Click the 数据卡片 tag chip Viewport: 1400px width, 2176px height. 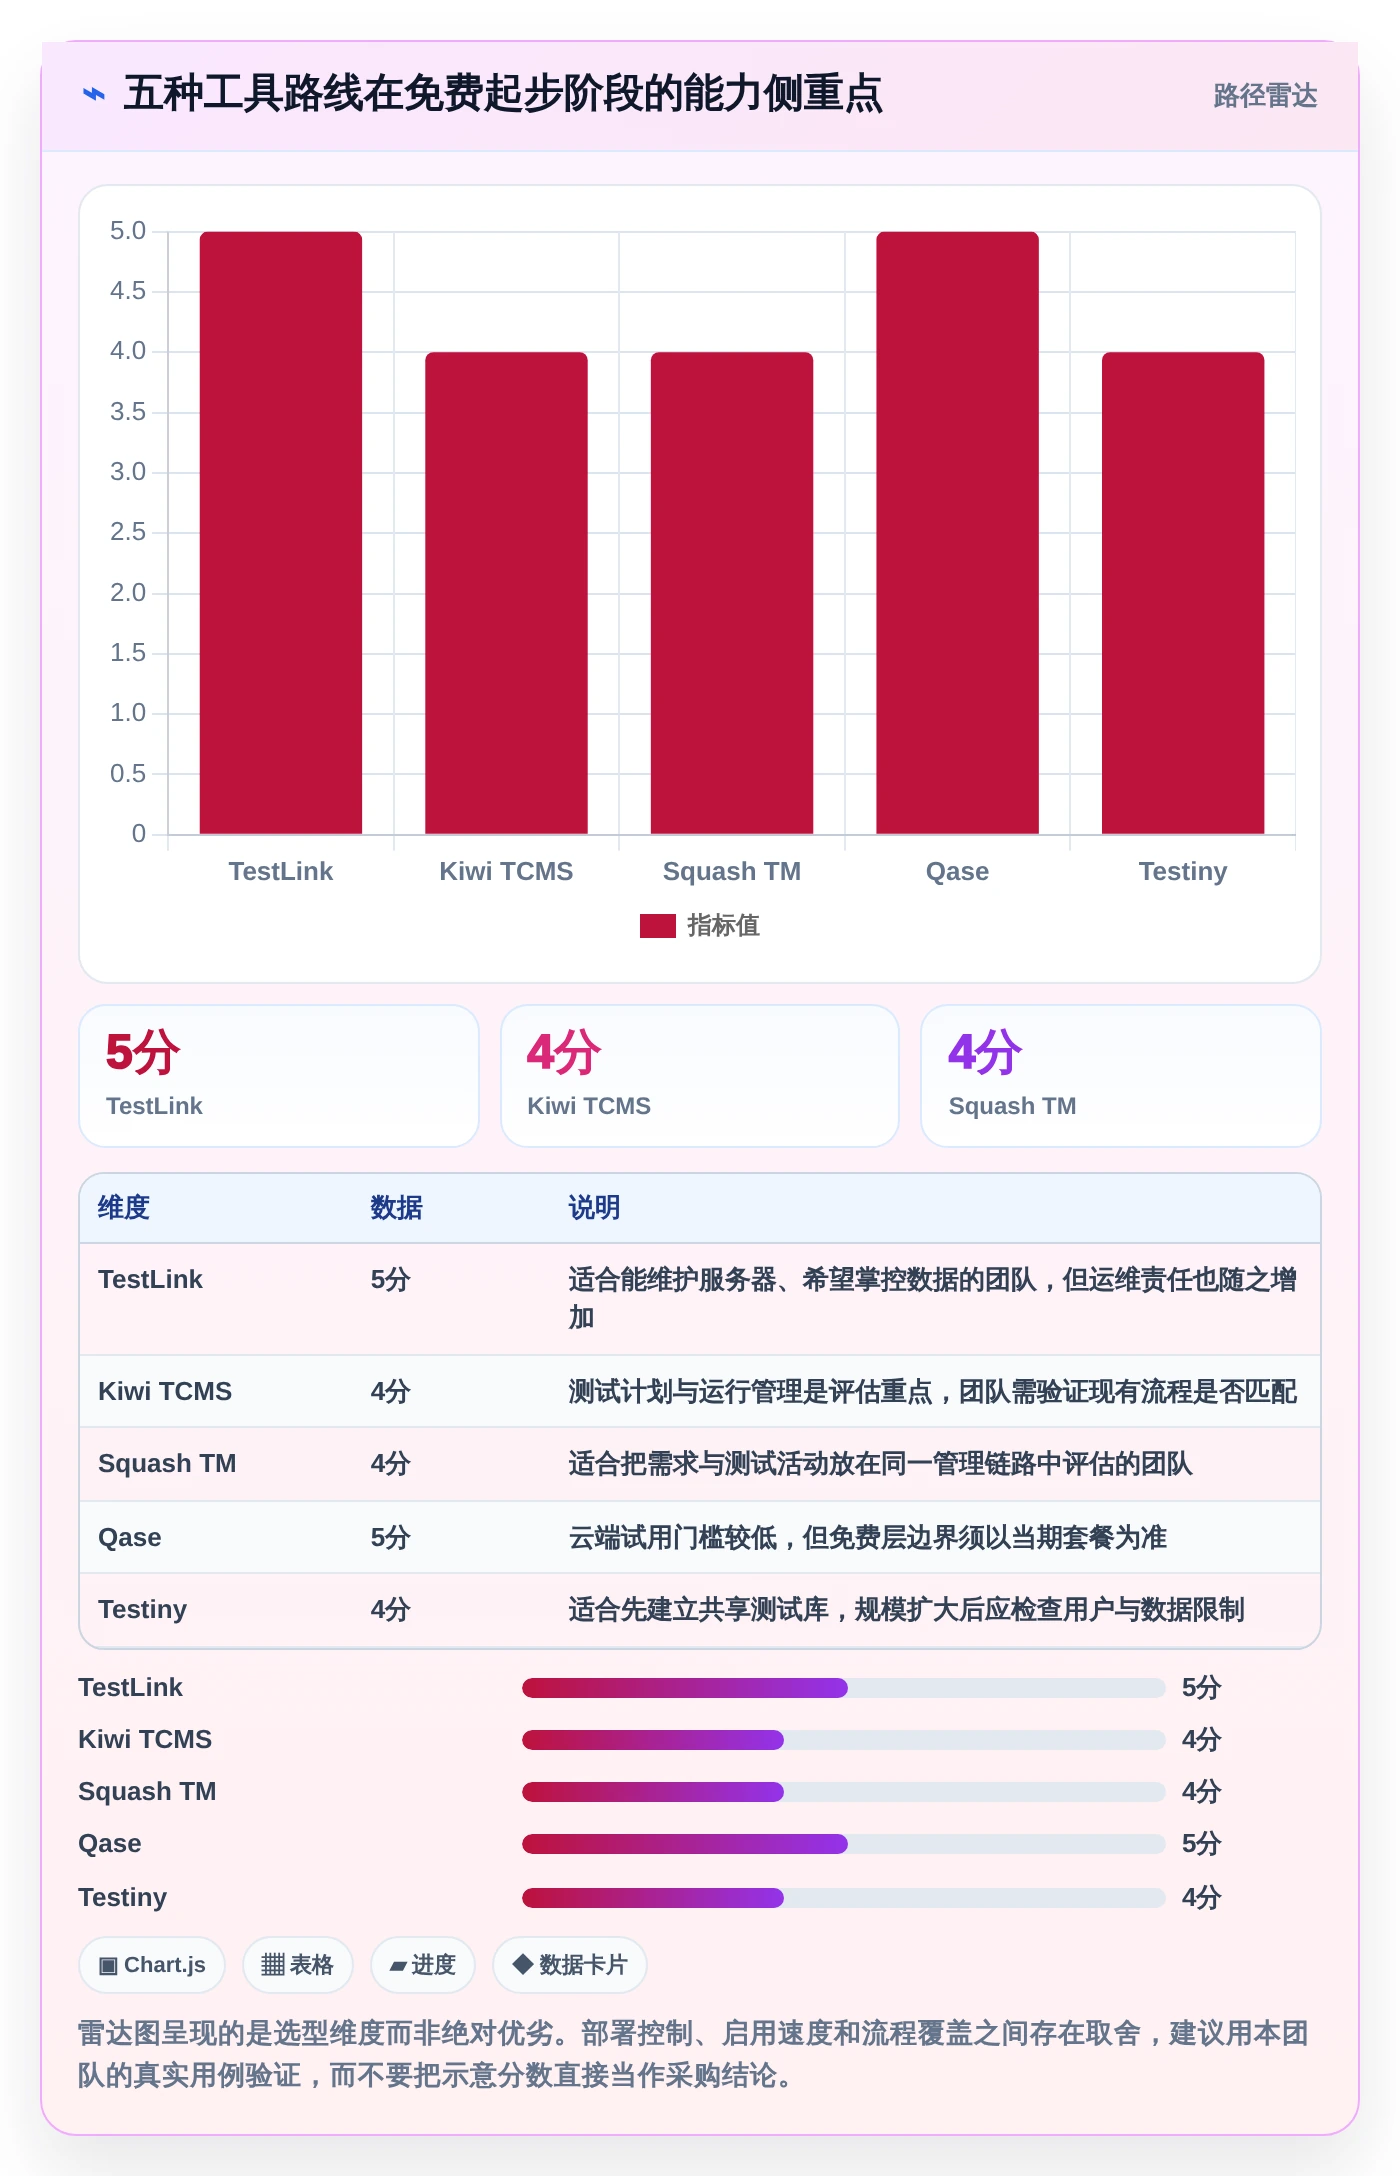(x=570, y=1965)
